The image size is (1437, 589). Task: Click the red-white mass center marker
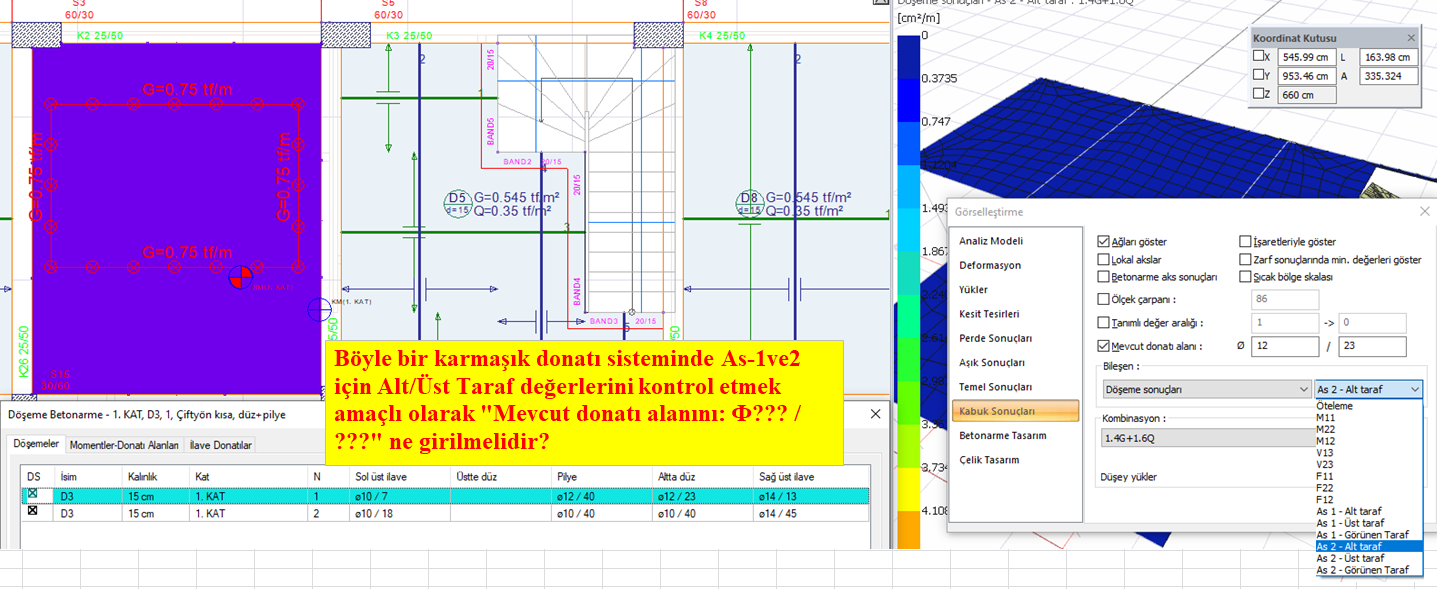pos(240,279)
